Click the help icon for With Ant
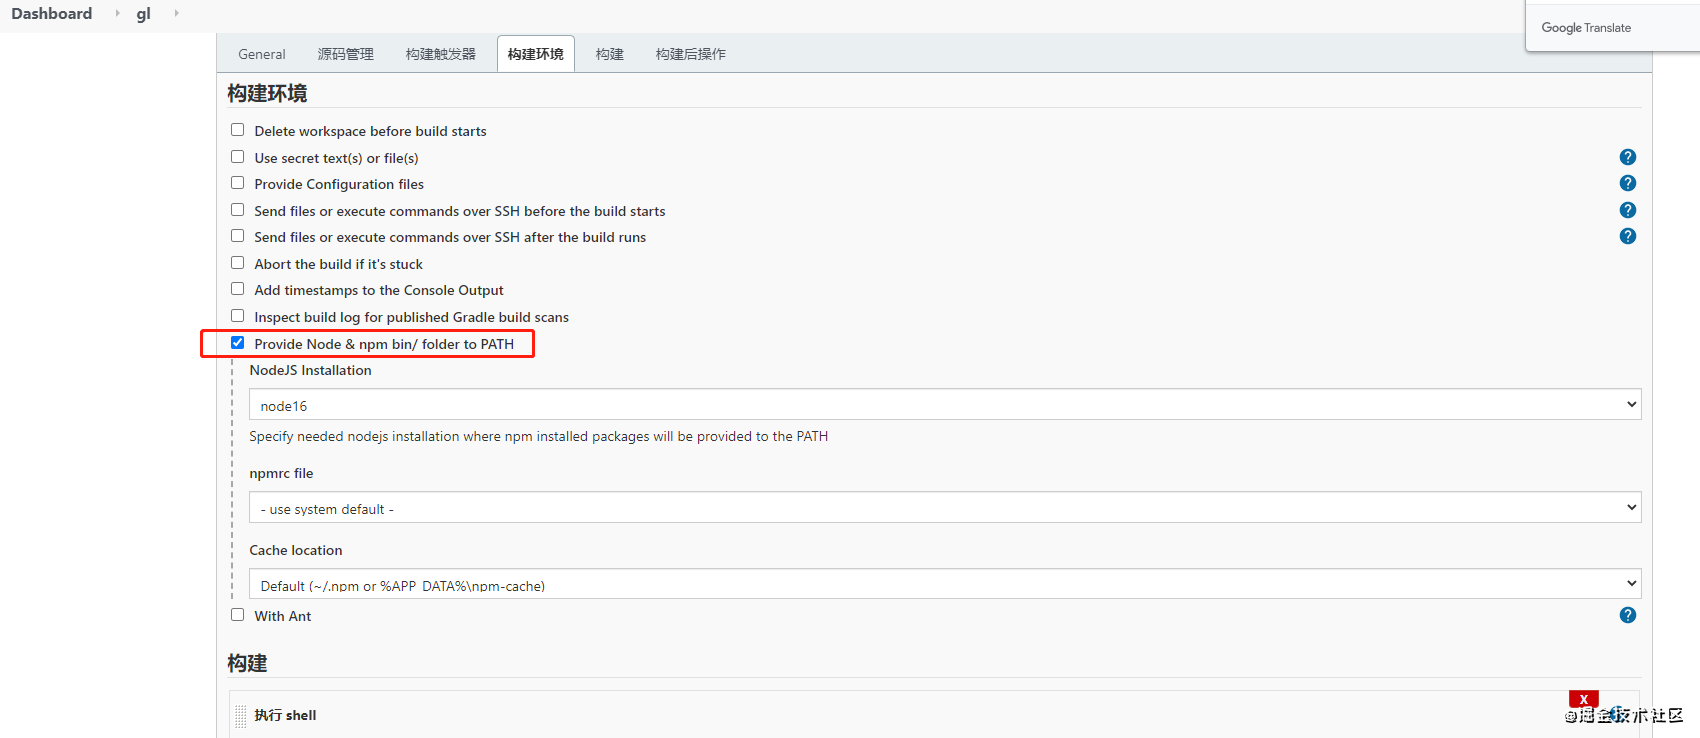The height and width of the screenshot is (738, 1700). point(1627,615)
